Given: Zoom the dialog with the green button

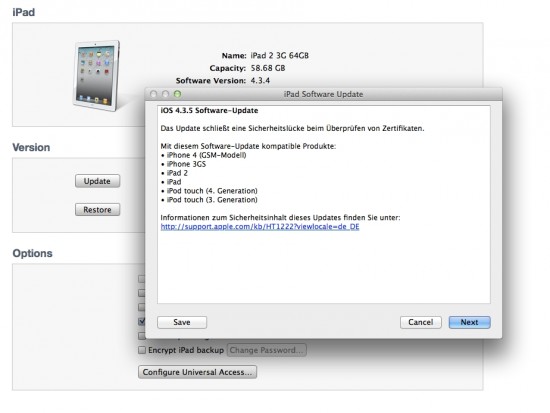Looking at the screenshot, I should 177,94.
